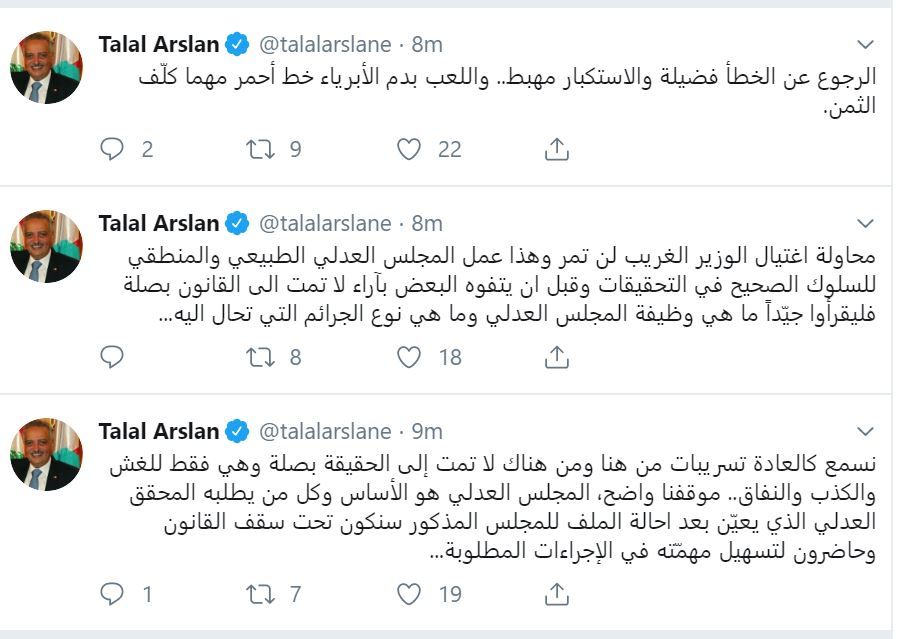This screenshot has height=639, width=916.
Task: Share the tweet posted 9m ago
Action: point(557,595)
